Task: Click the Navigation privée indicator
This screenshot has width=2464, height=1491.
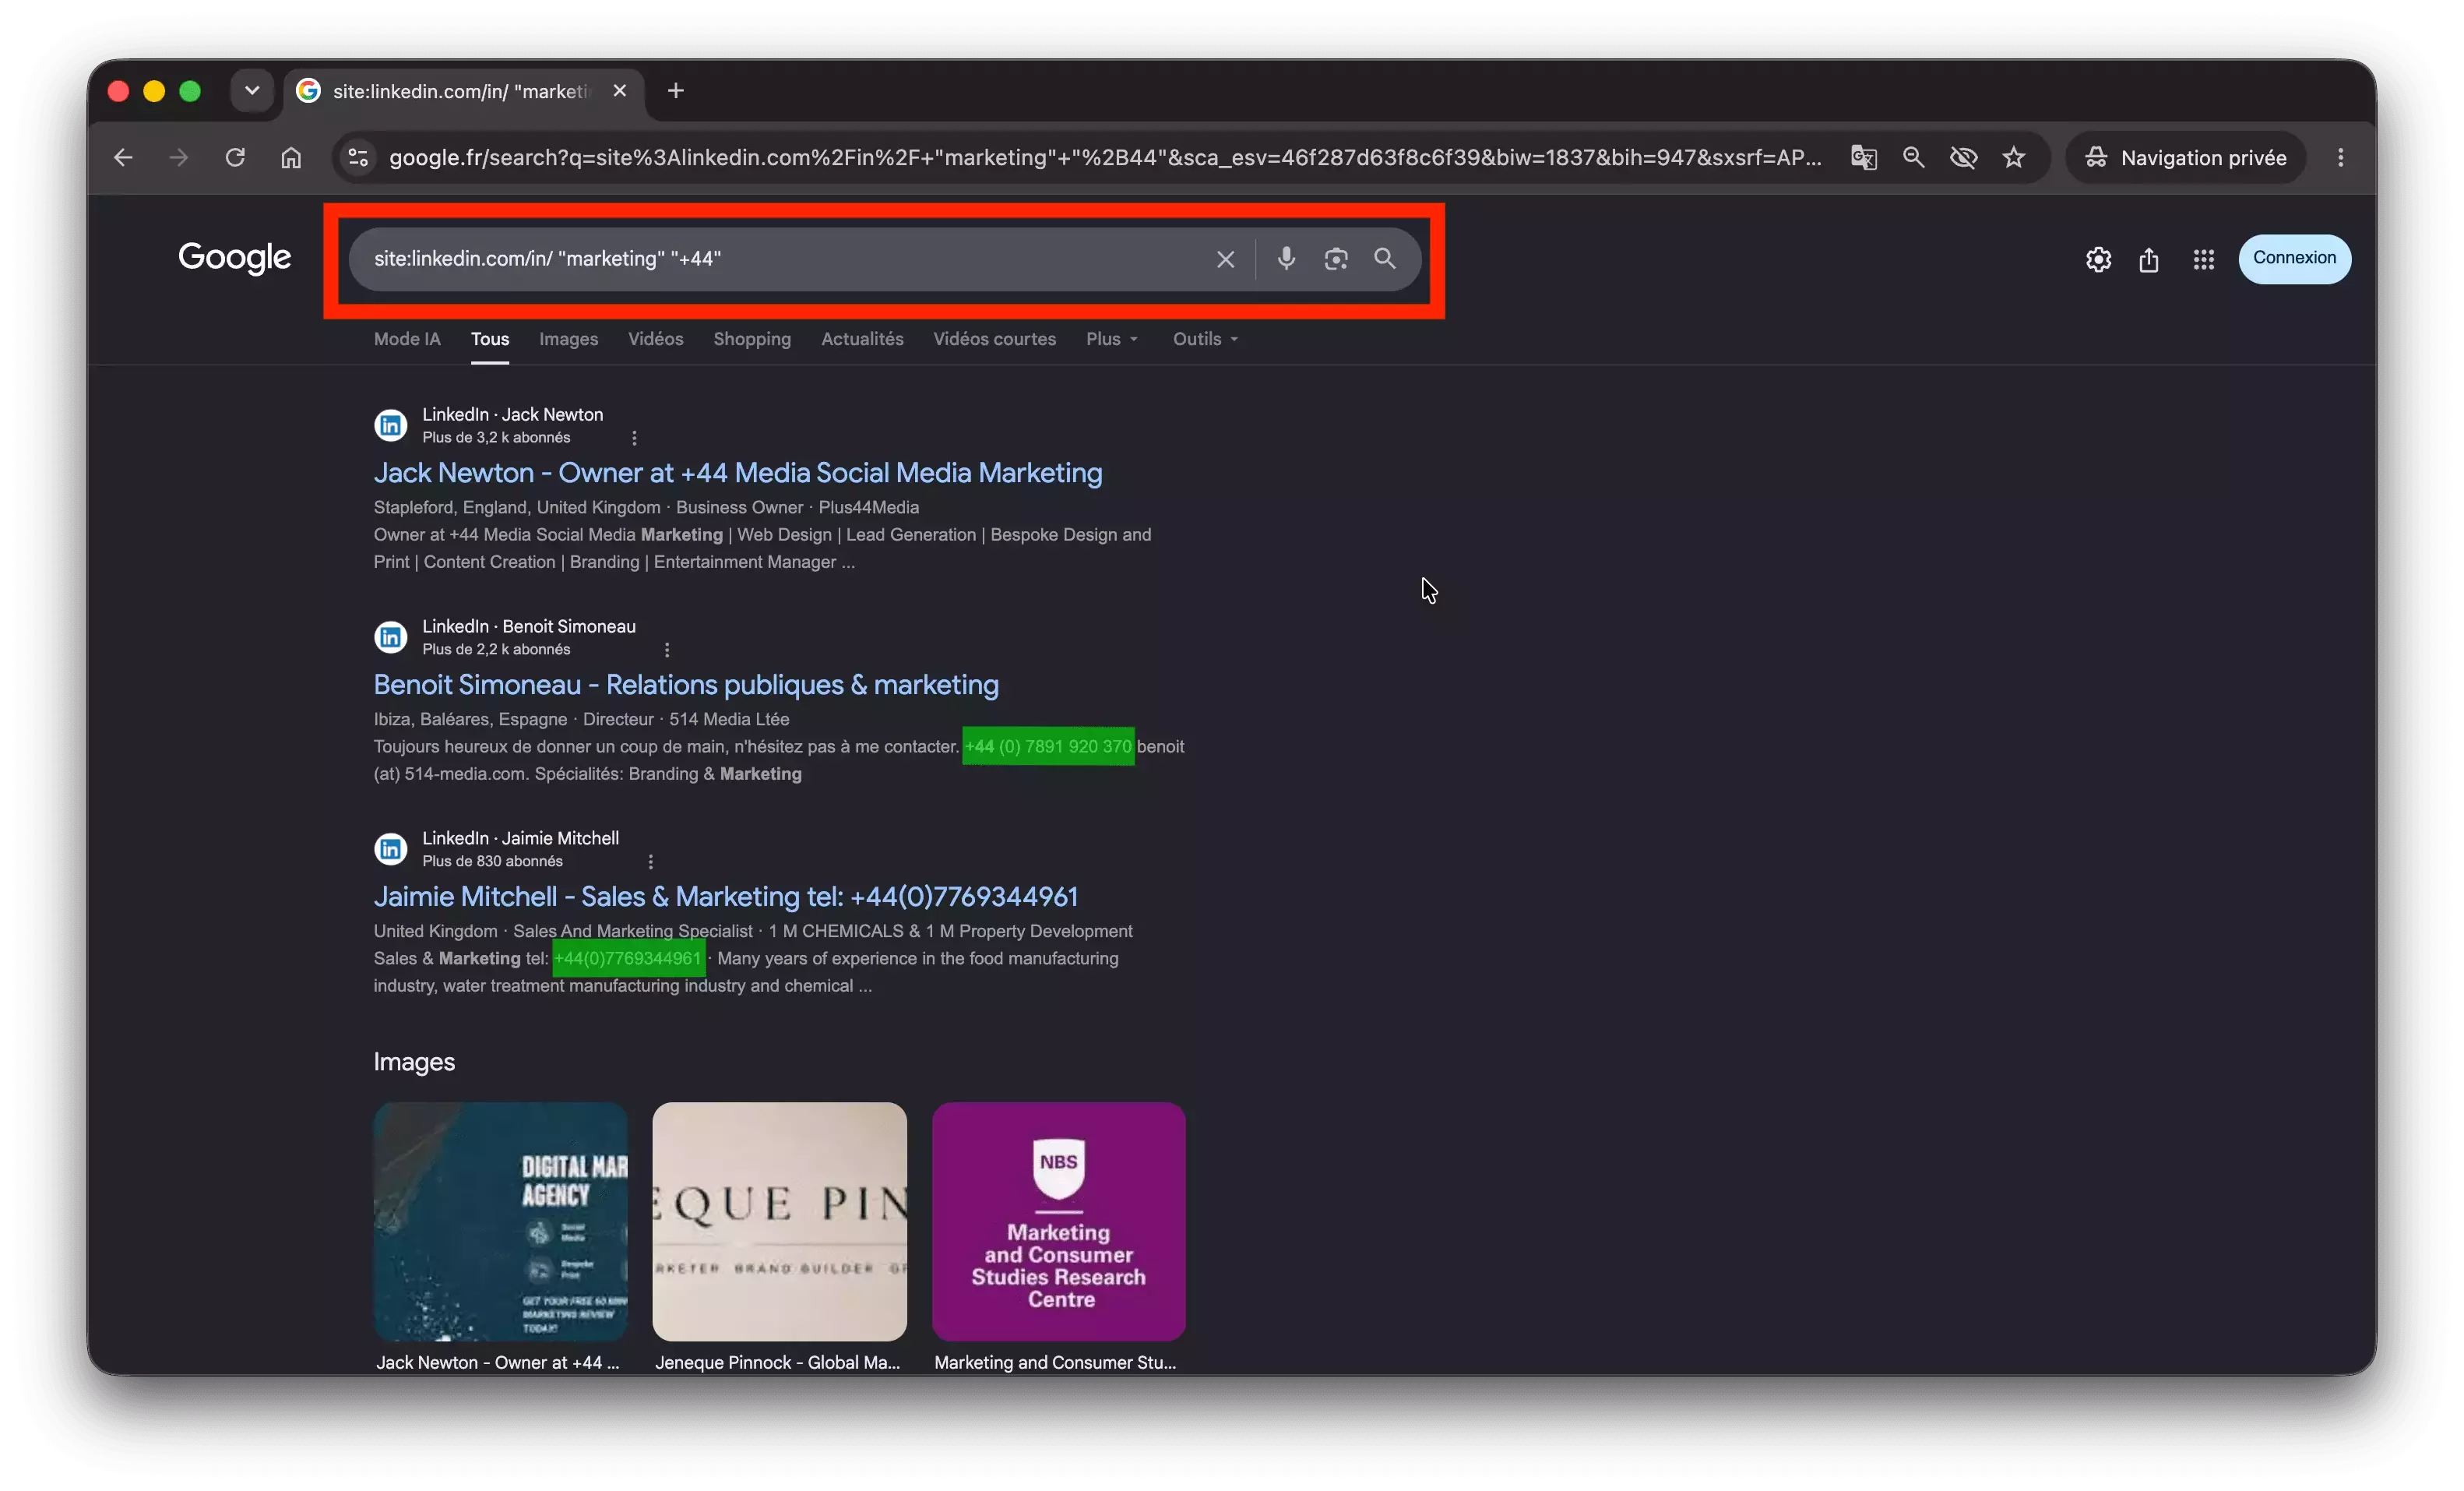Action: click(2185, 157)
